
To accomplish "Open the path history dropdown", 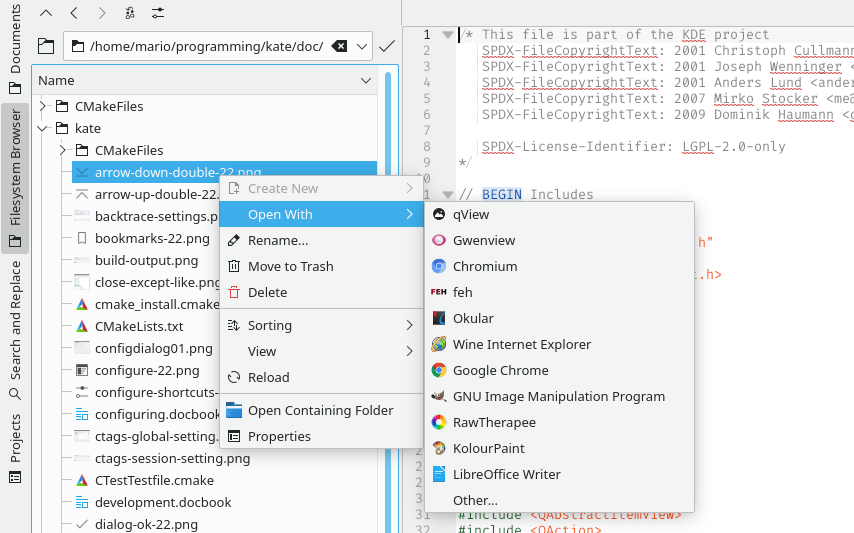I will click(x=362, y=46).
